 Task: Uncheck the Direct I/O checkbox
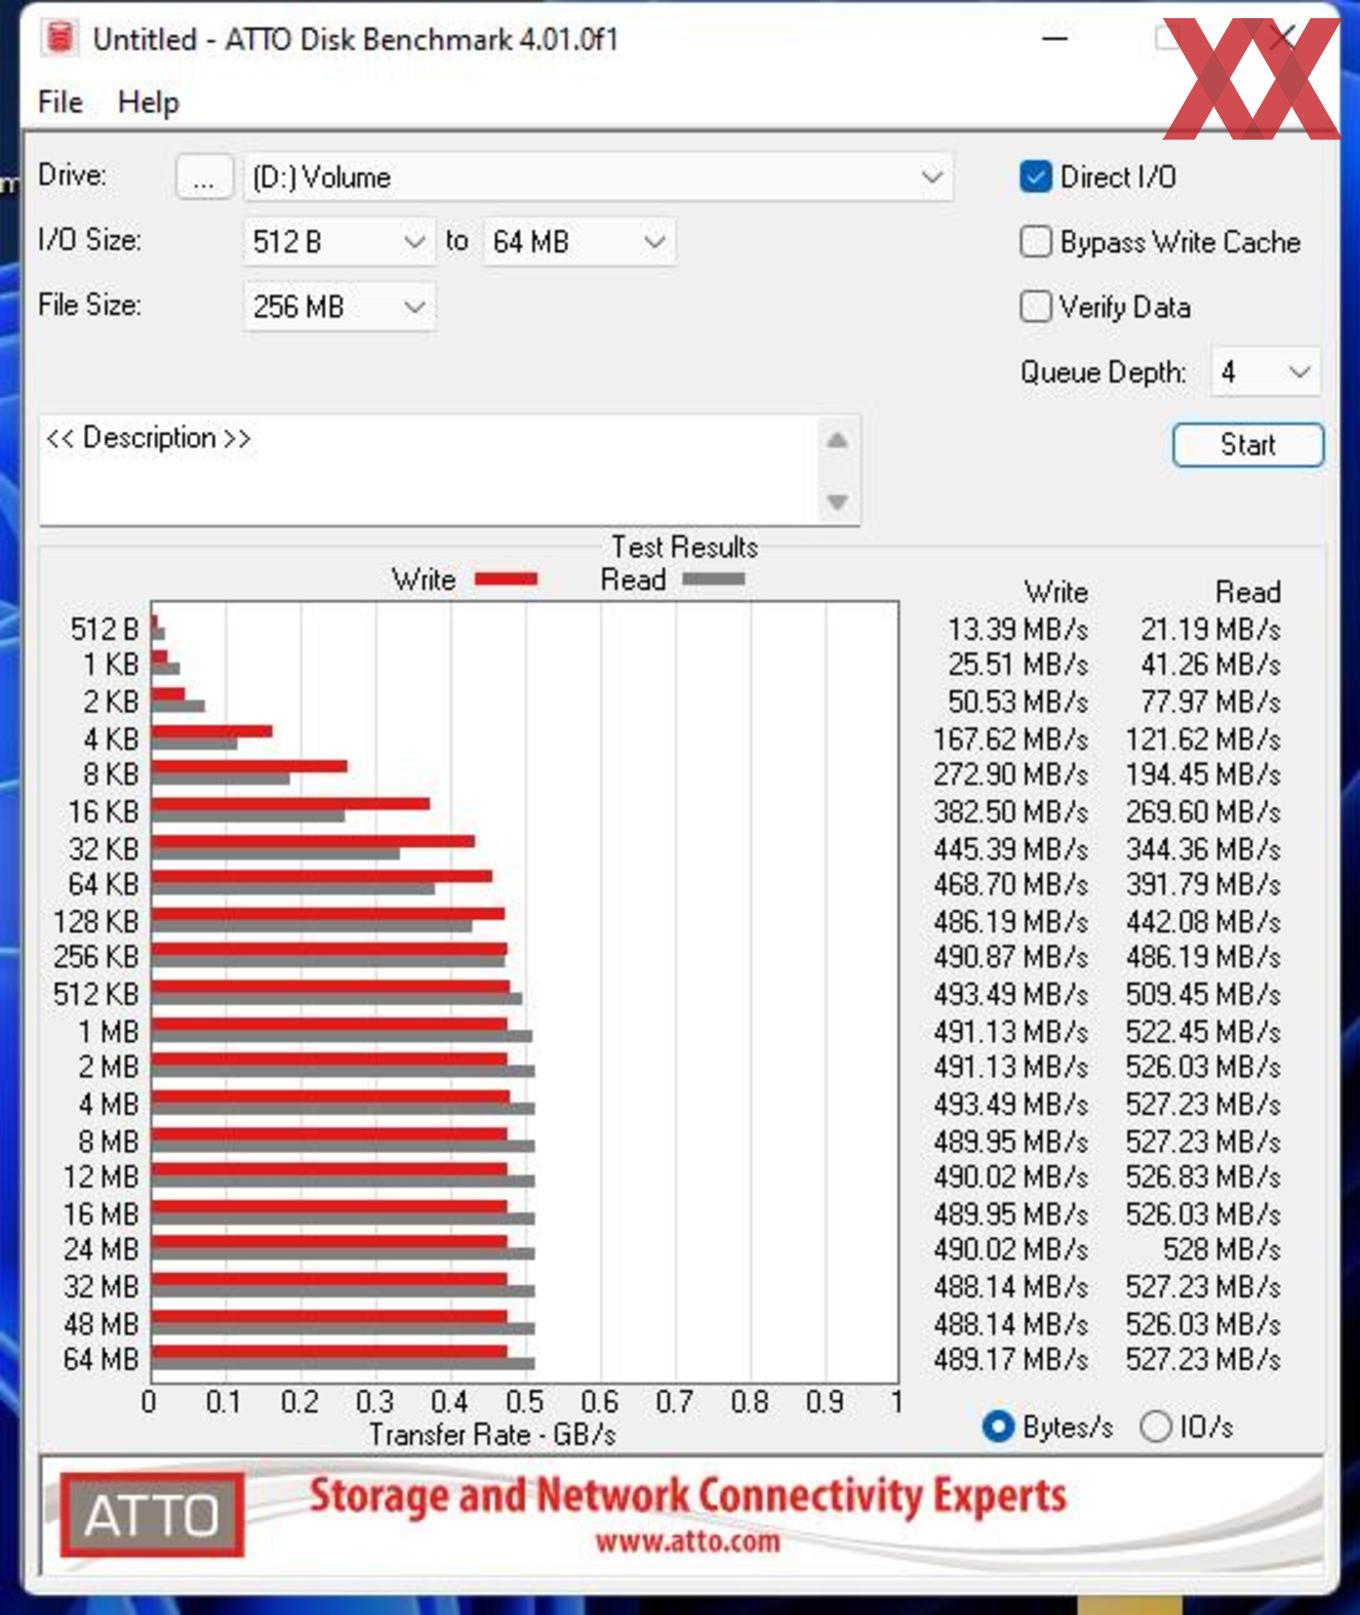[1035, 177]
